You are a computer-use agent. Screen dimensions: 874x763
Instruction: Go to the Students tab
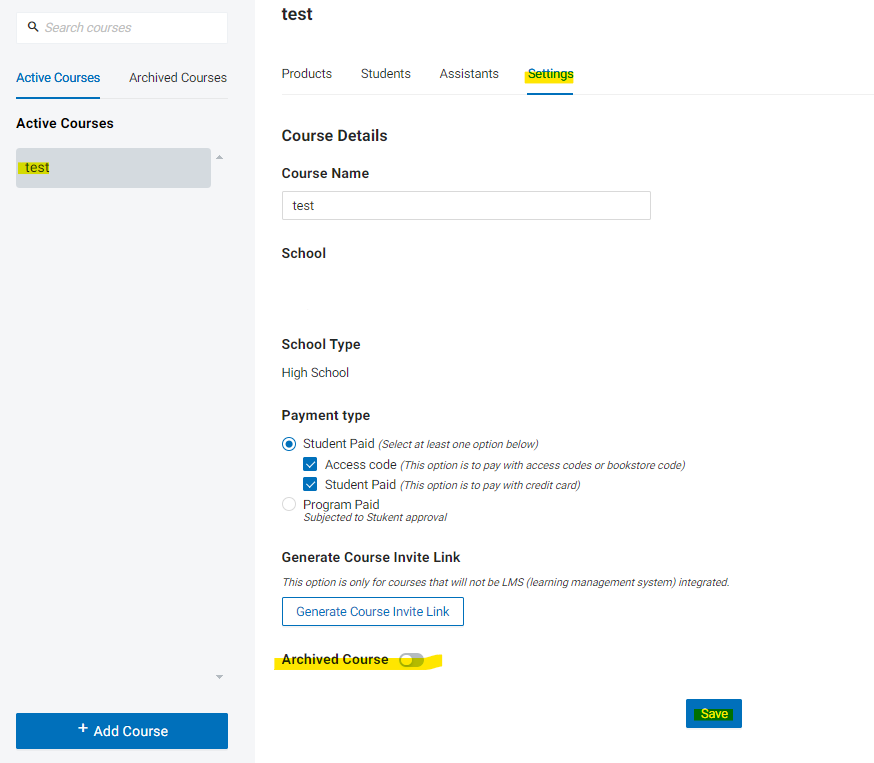click(386, 74)
